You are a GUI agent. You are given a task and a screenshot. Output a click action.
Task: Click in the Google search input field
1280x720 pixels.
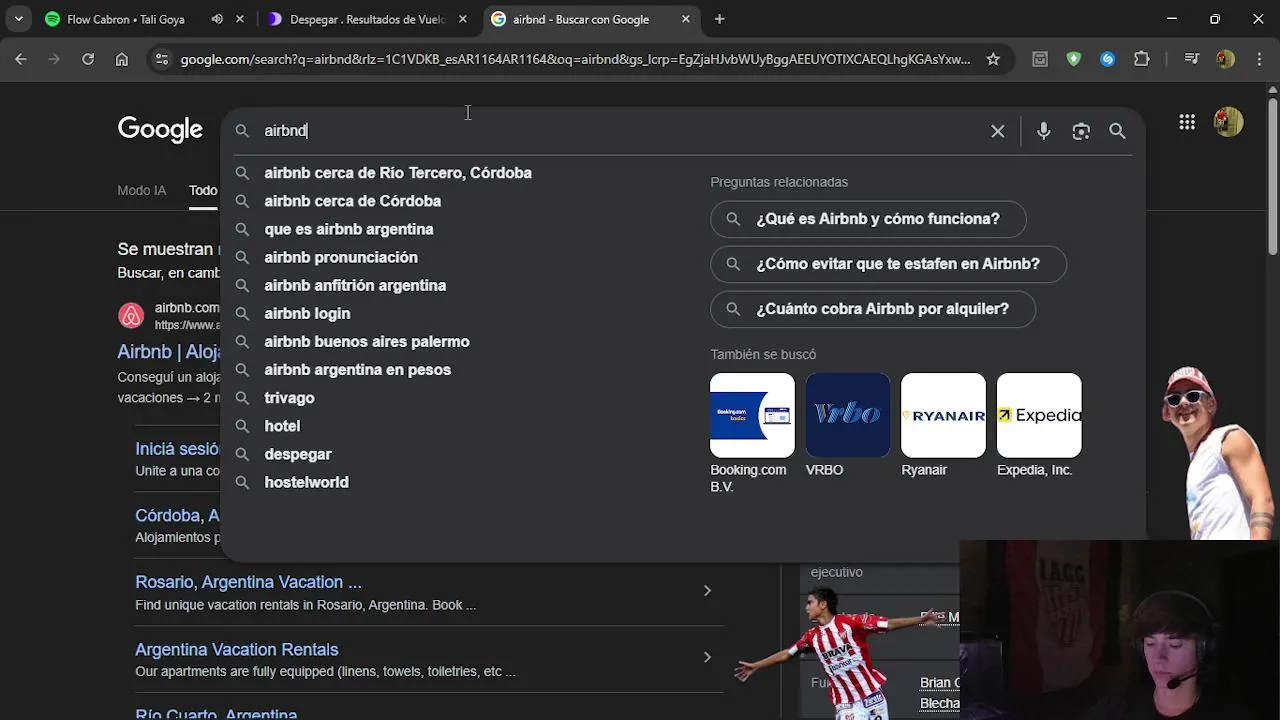620,131
